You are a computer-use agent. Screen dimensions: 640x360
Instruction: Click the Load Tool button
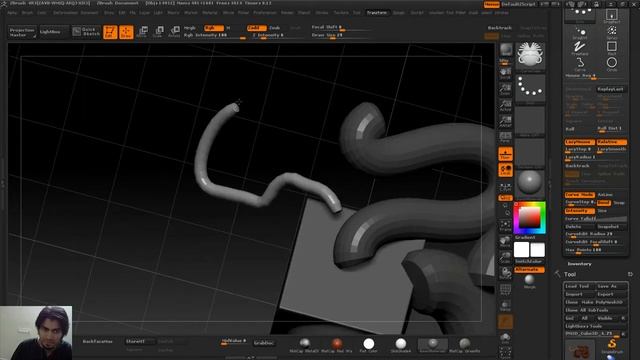pyautogui.click(x=579, y=286)
